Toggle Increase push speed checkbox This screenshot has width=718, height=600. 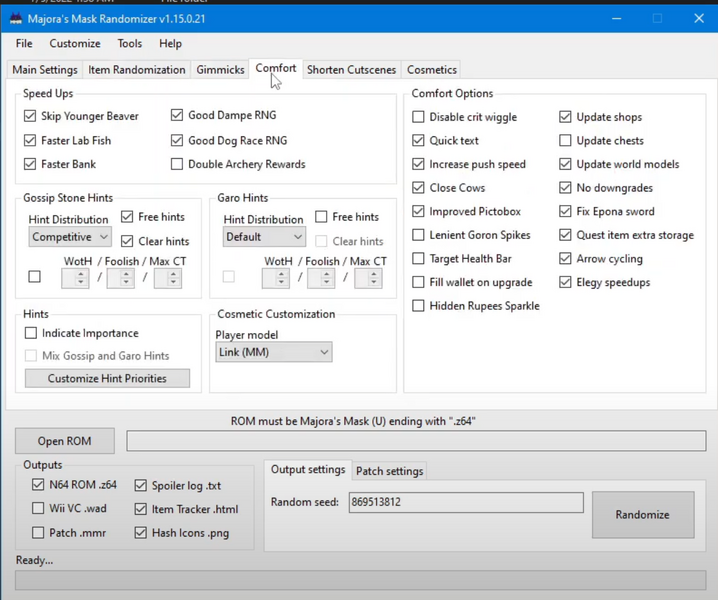418,164
